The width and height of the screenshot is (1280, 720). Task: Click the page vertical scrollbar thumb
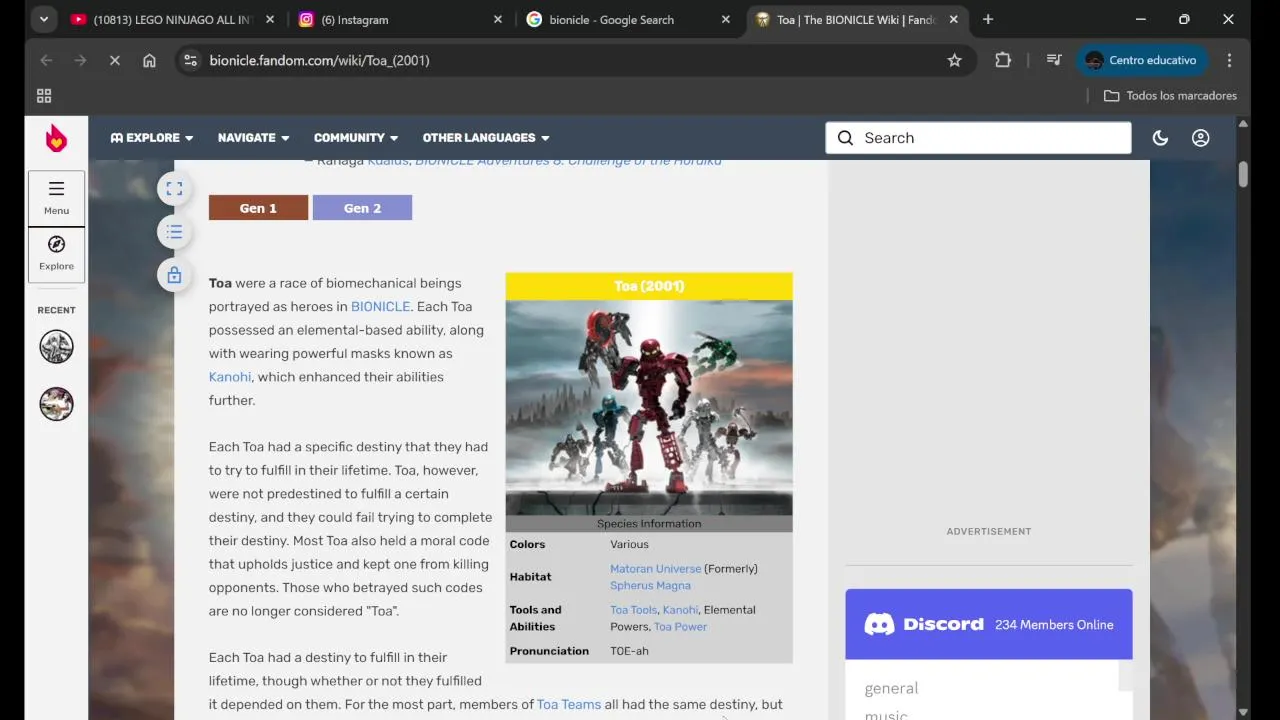pyautogui.click(x=1243, y=174)
